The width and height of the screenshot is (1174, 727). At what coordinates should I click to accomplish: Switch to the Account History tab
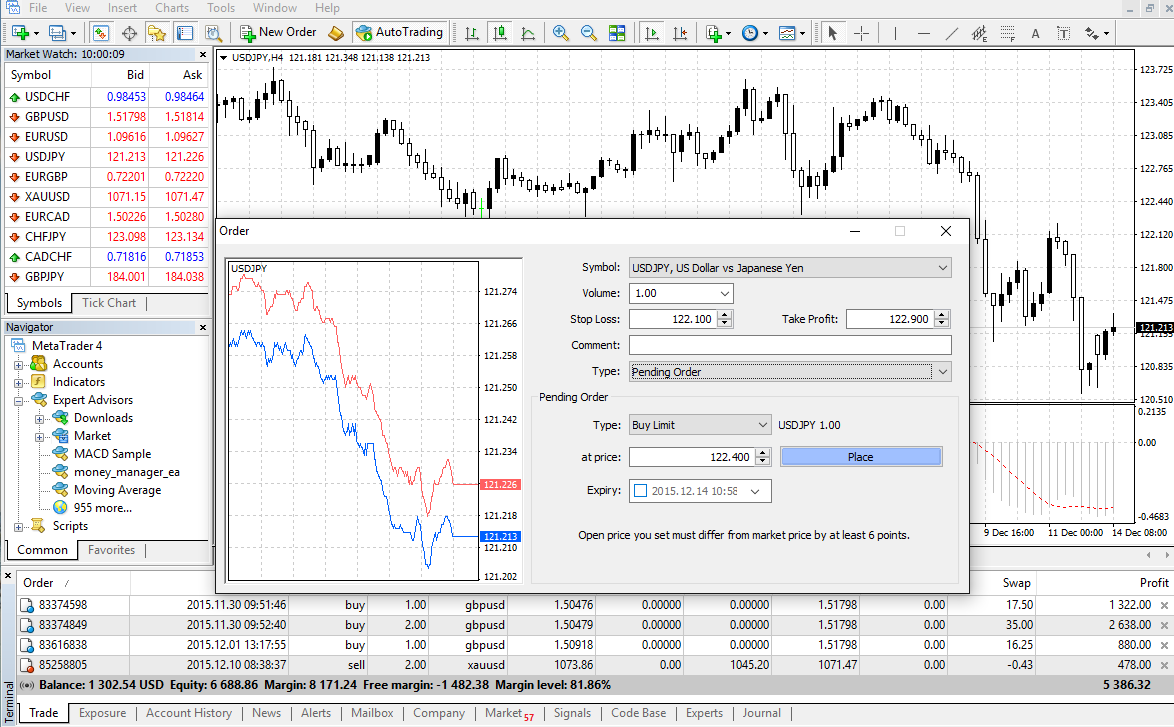[x=188, y=713]
